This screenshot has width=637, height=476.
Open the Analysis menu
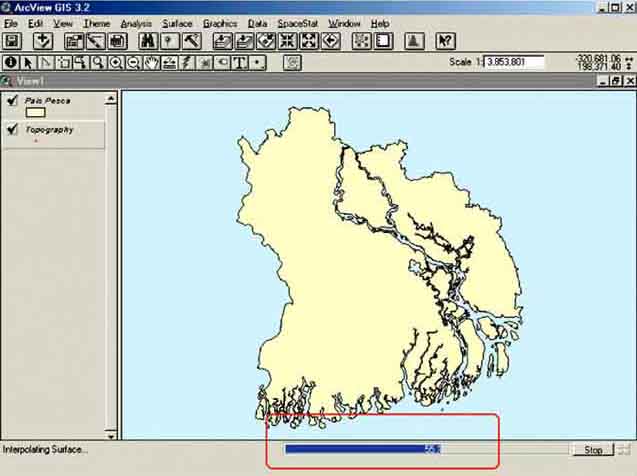coord(135,22)
